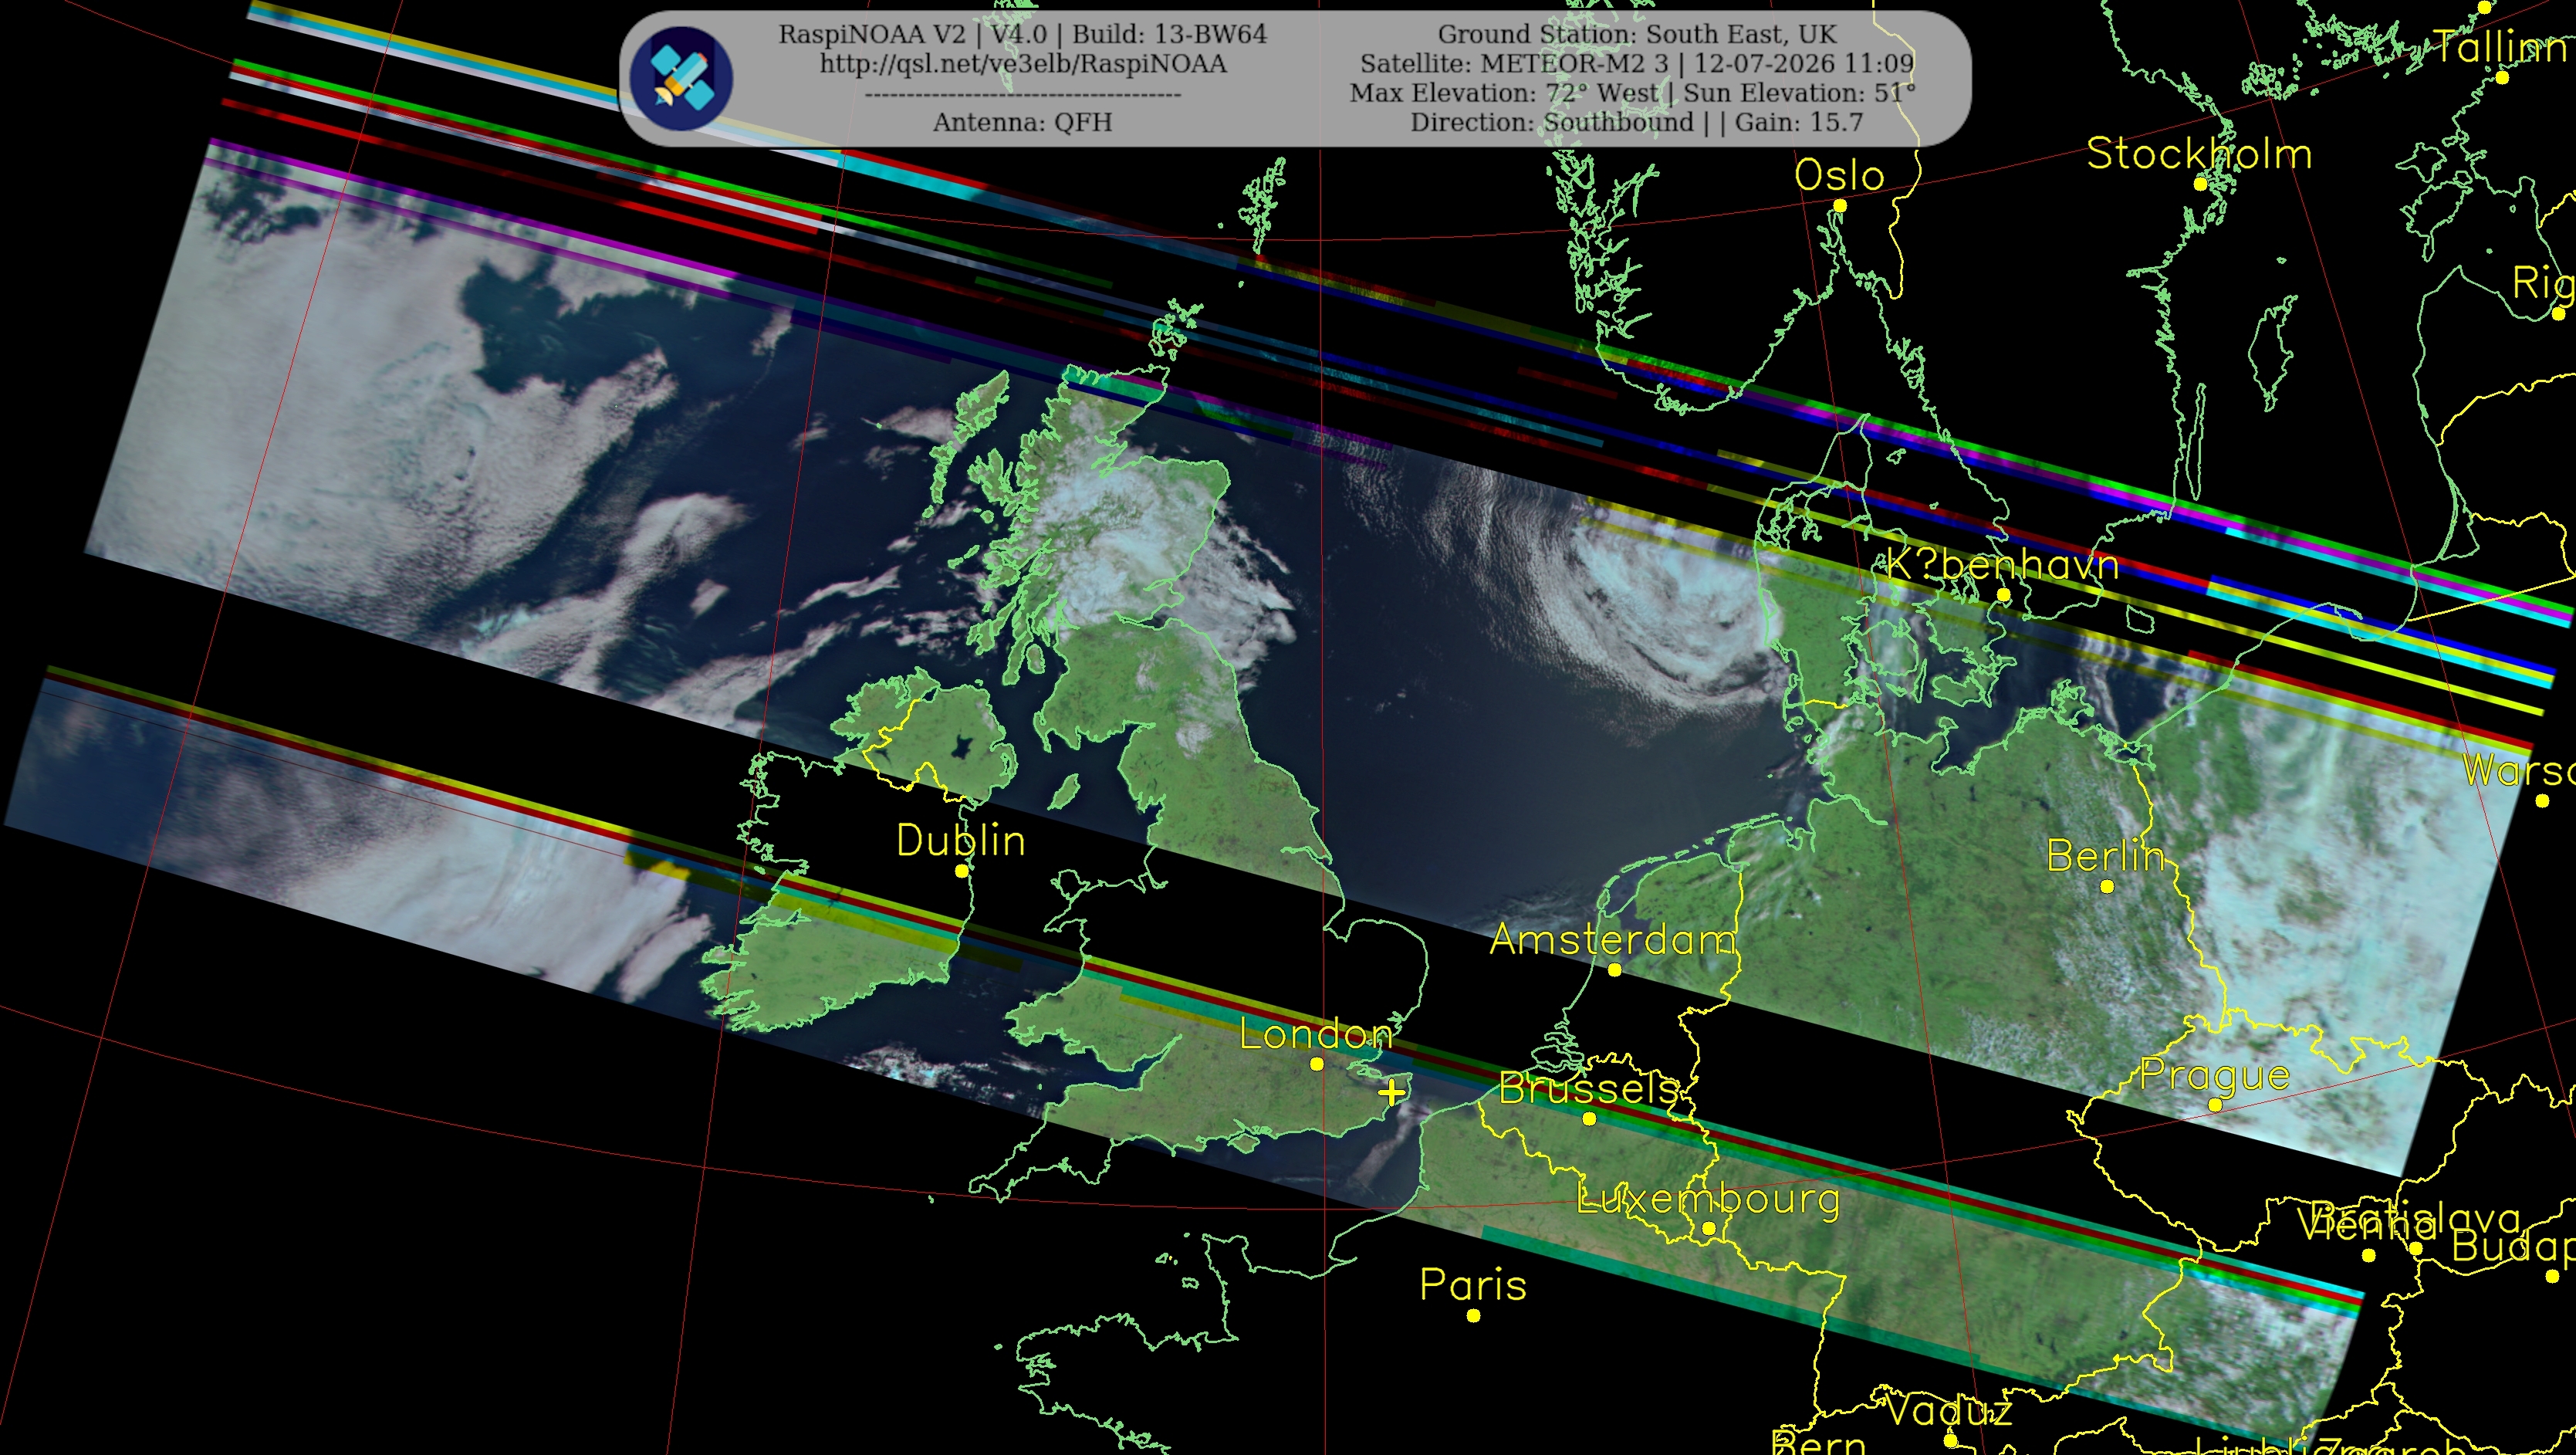Click the yellow marker dot for Paris
The image size is (2576, 1455).
[x=1473, y=1316]
